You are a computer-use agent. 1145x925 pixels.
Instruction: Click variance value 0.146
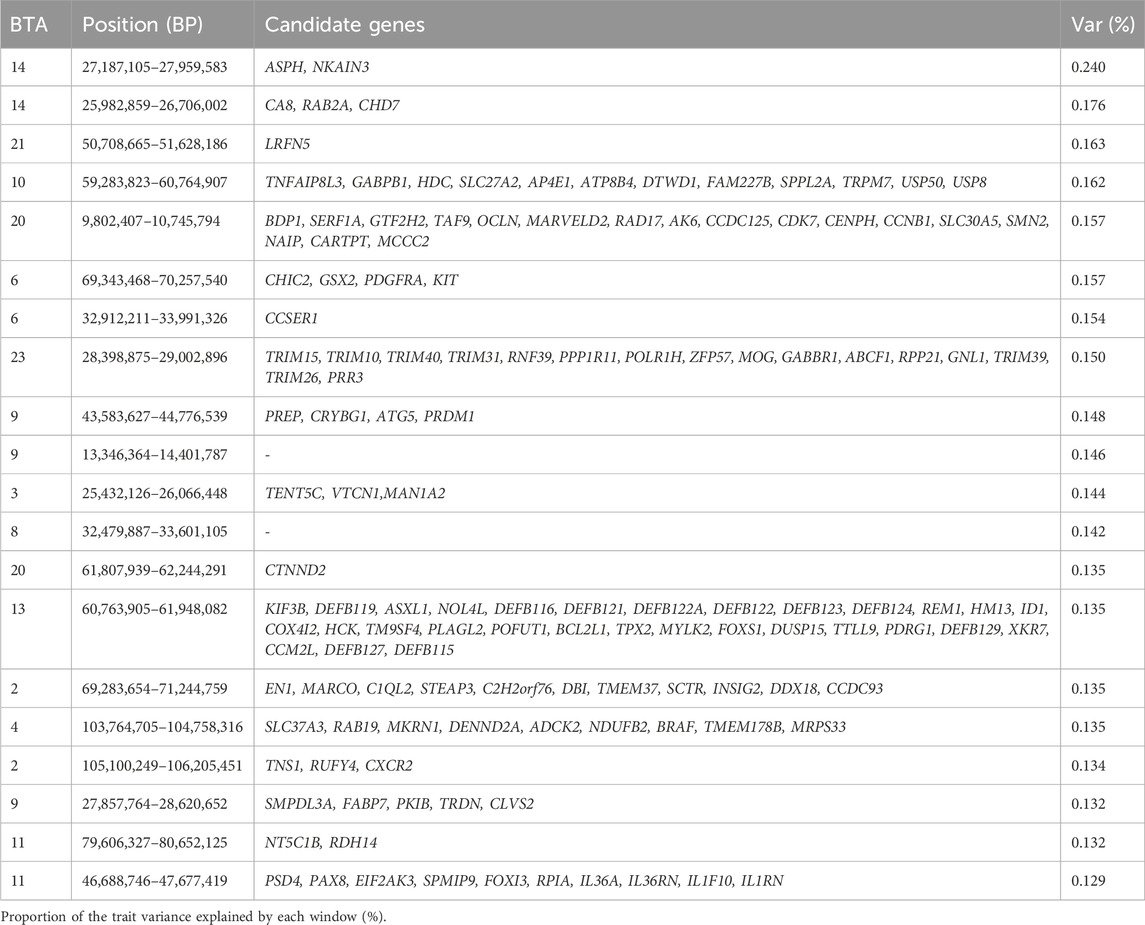(x=1088, y=455)
